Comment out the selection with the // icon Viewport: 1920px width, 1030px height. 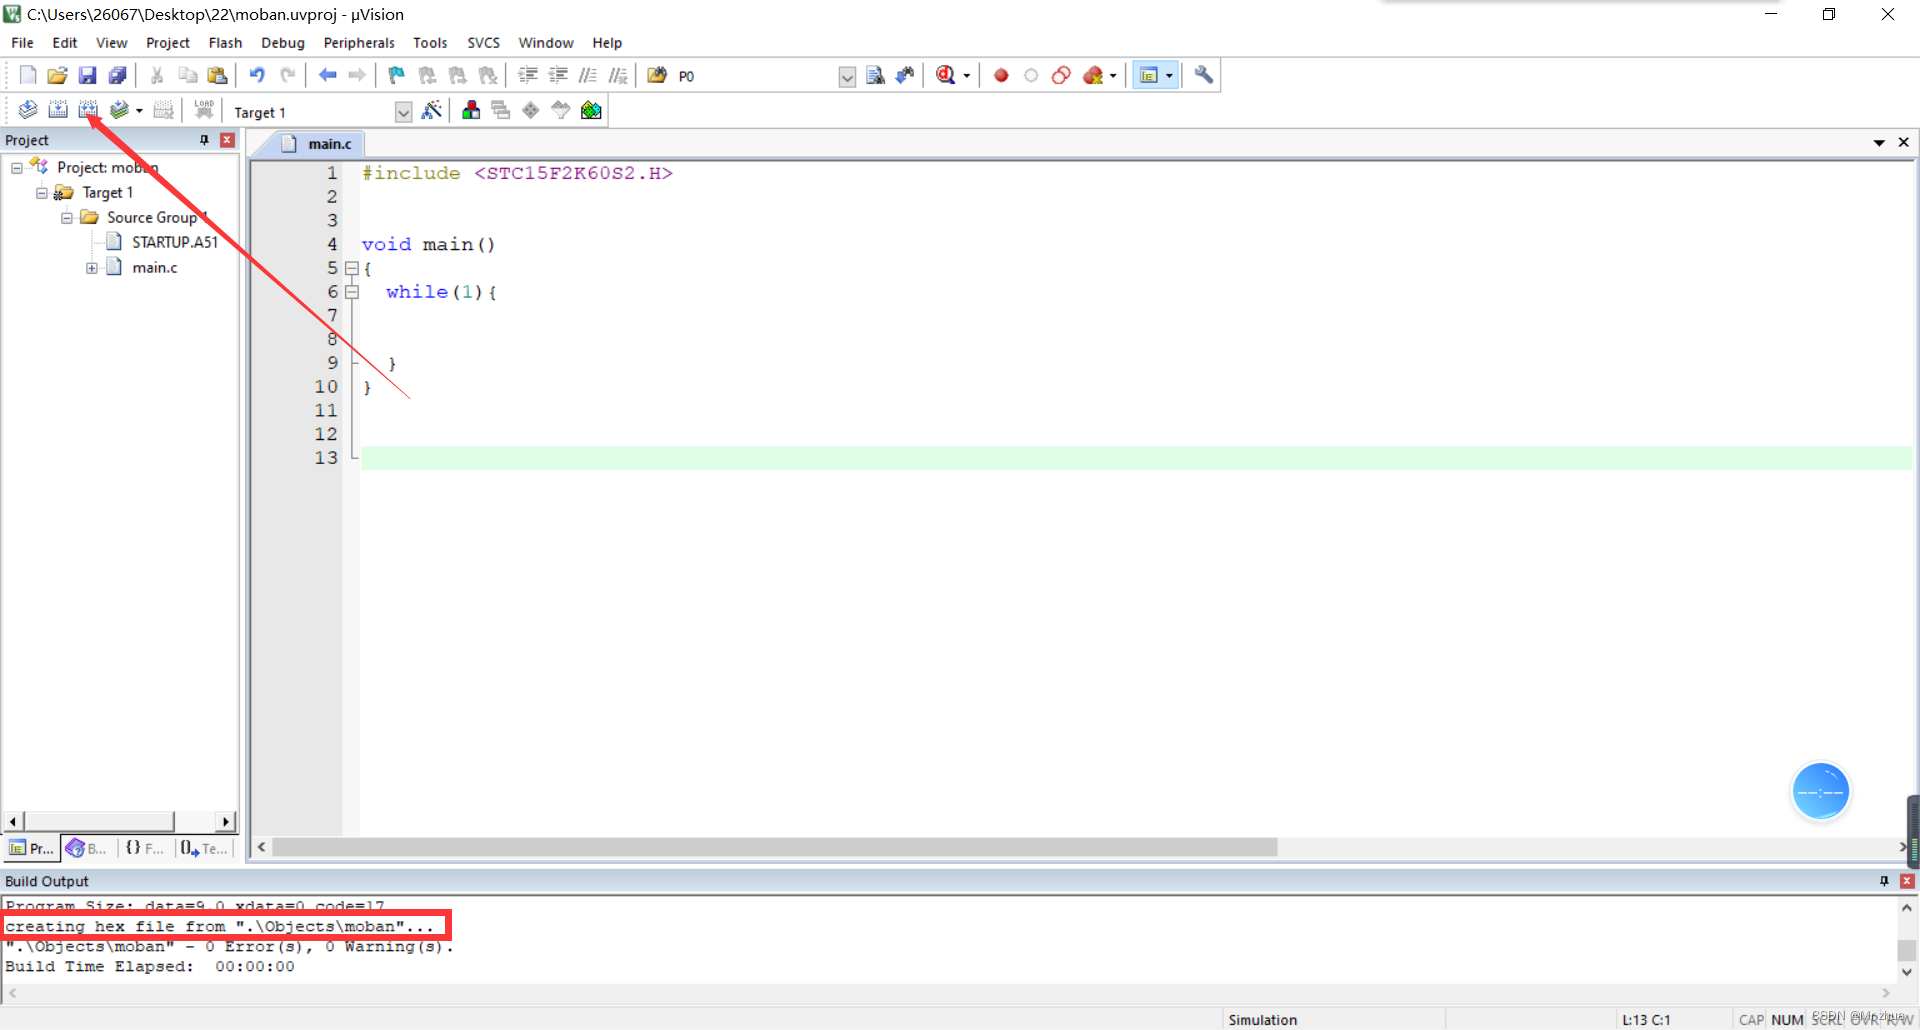tap(588, 75)
